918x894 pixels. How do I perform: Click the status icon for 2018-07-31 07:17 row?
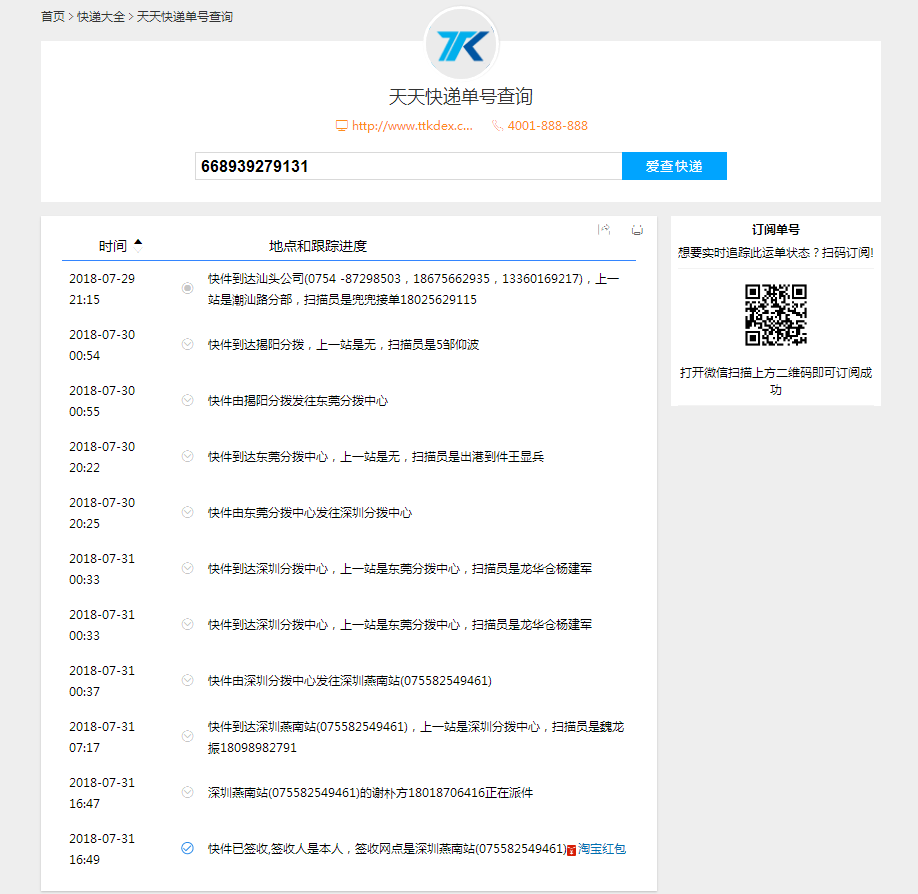coord(187,736)
